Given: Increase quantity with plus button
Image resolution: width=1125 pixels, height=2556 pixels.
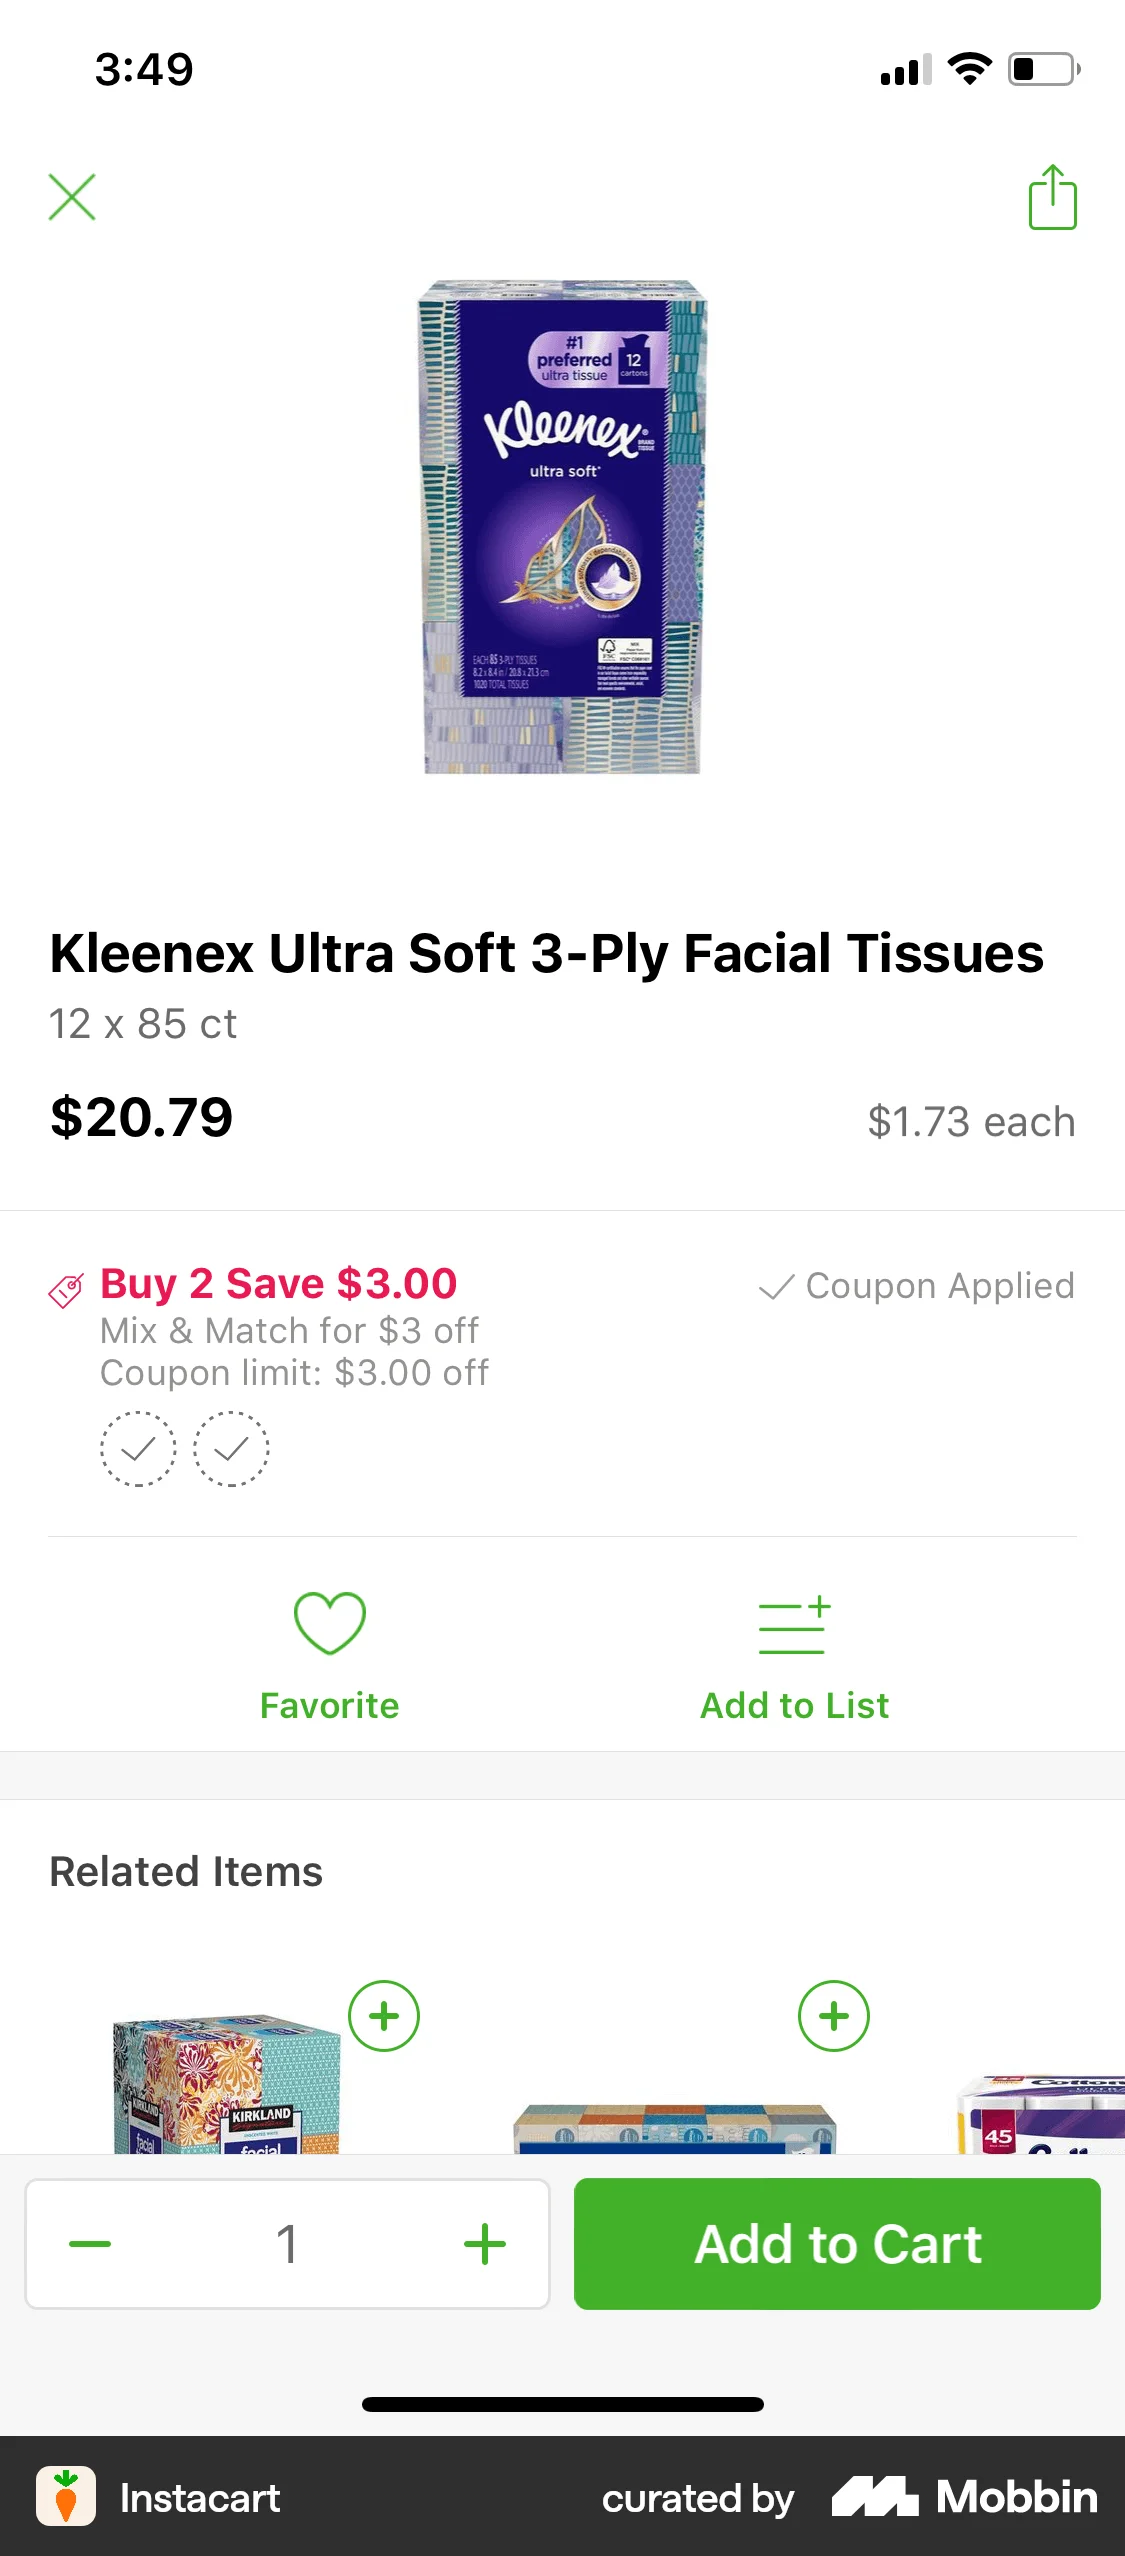Looking at the screenshot, I should pyautogui.click(x=485, y=2244).
